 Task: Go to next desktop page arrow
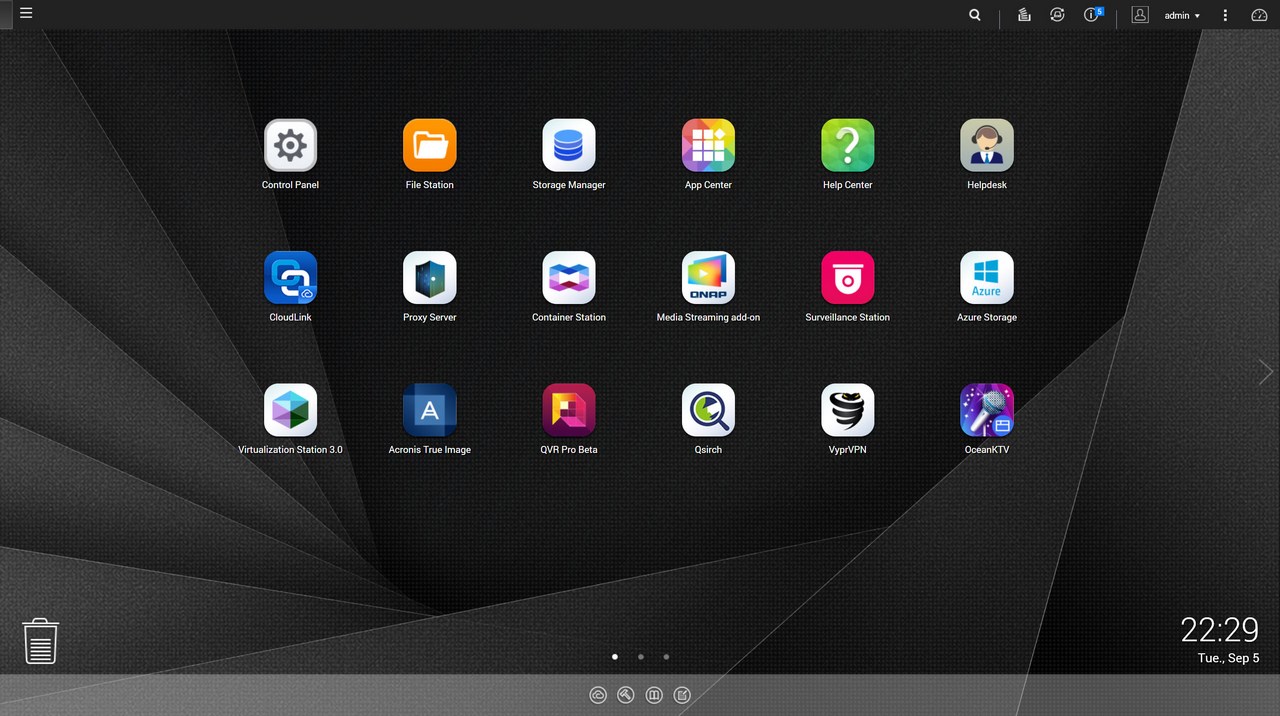point(1266,372)
